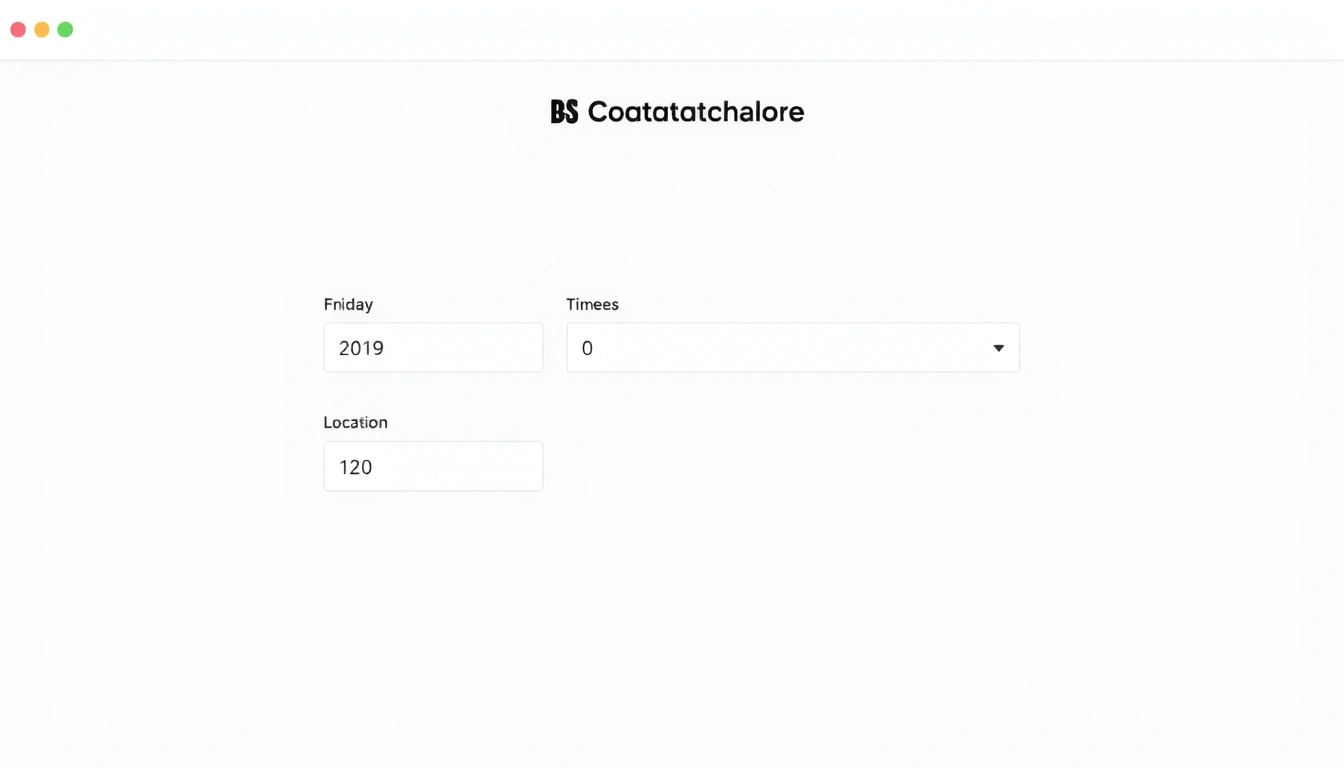Click the Fniday label
The width and height of the screenshot is (1344, 768).
(348, 304)
